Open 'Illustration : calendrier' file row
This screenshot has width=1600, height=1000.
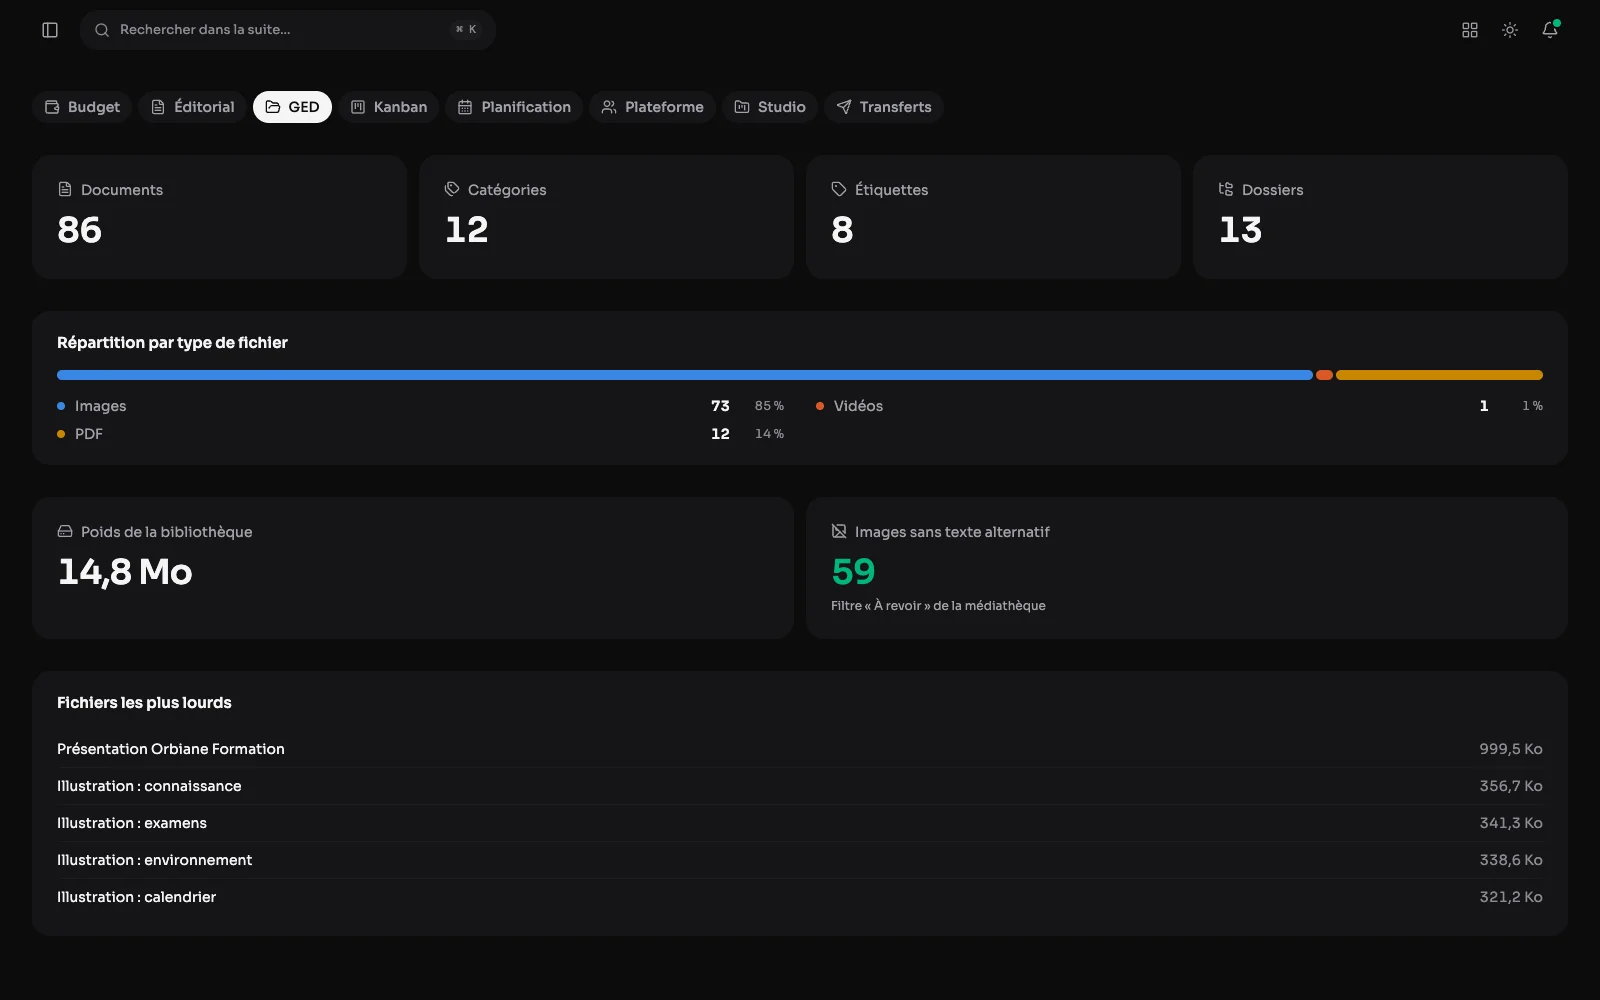(800, 897)
